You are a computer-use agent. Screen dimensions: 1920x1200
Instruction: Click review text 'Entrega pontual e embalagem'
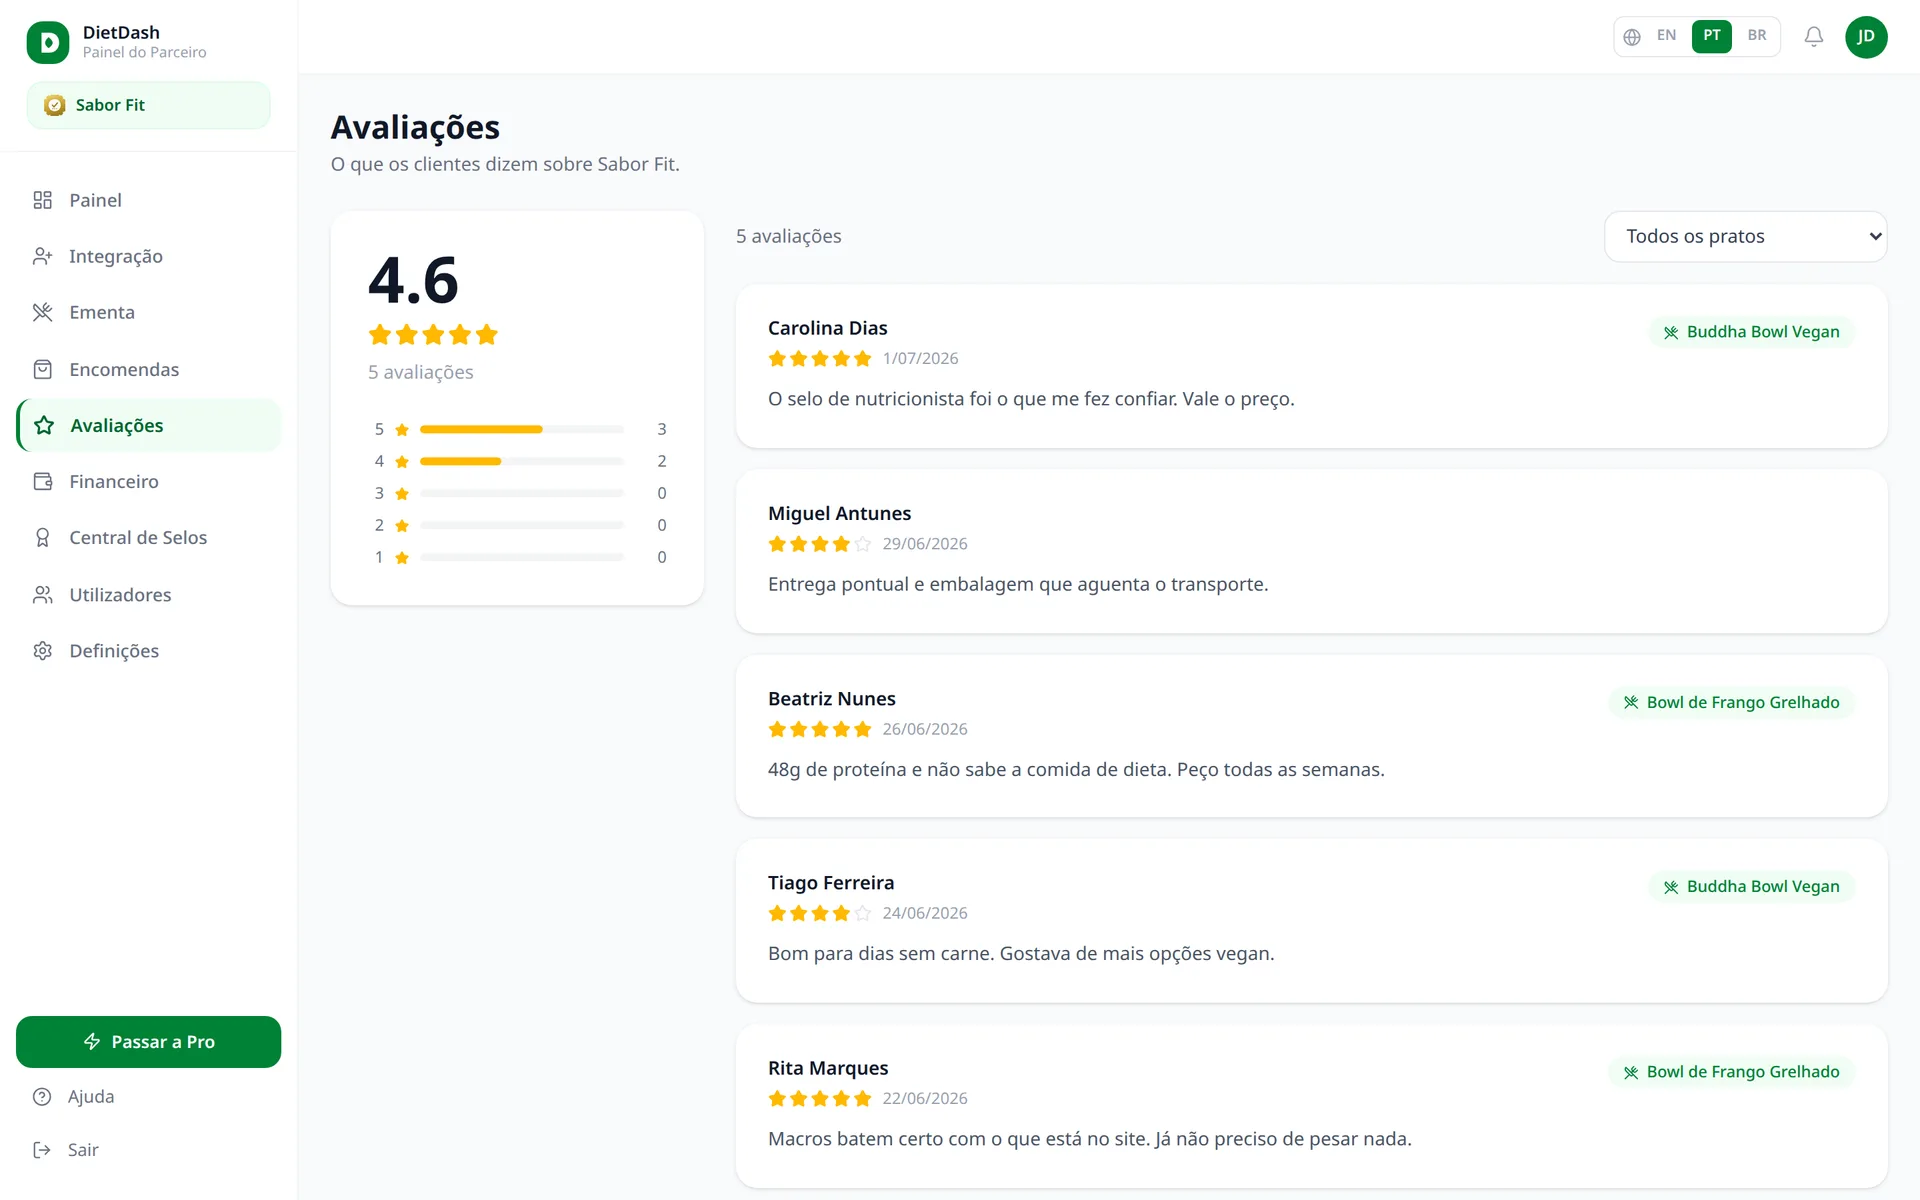1018,584
